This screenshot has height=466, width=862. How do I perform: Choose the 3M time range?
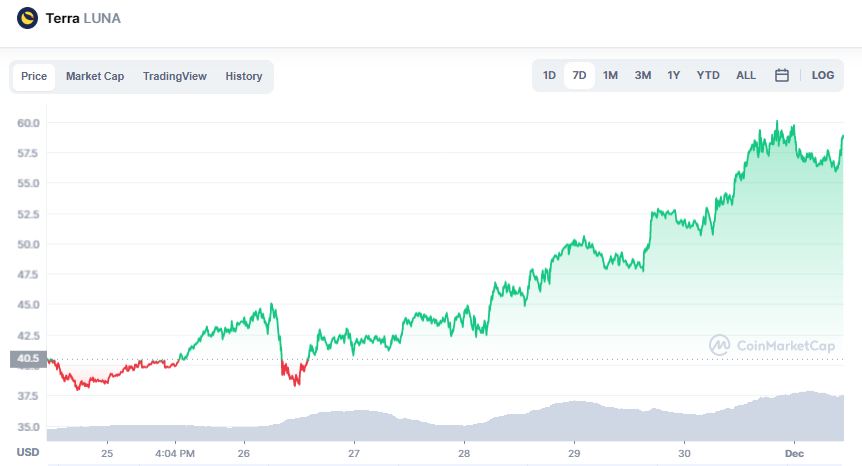pos(643,75)
